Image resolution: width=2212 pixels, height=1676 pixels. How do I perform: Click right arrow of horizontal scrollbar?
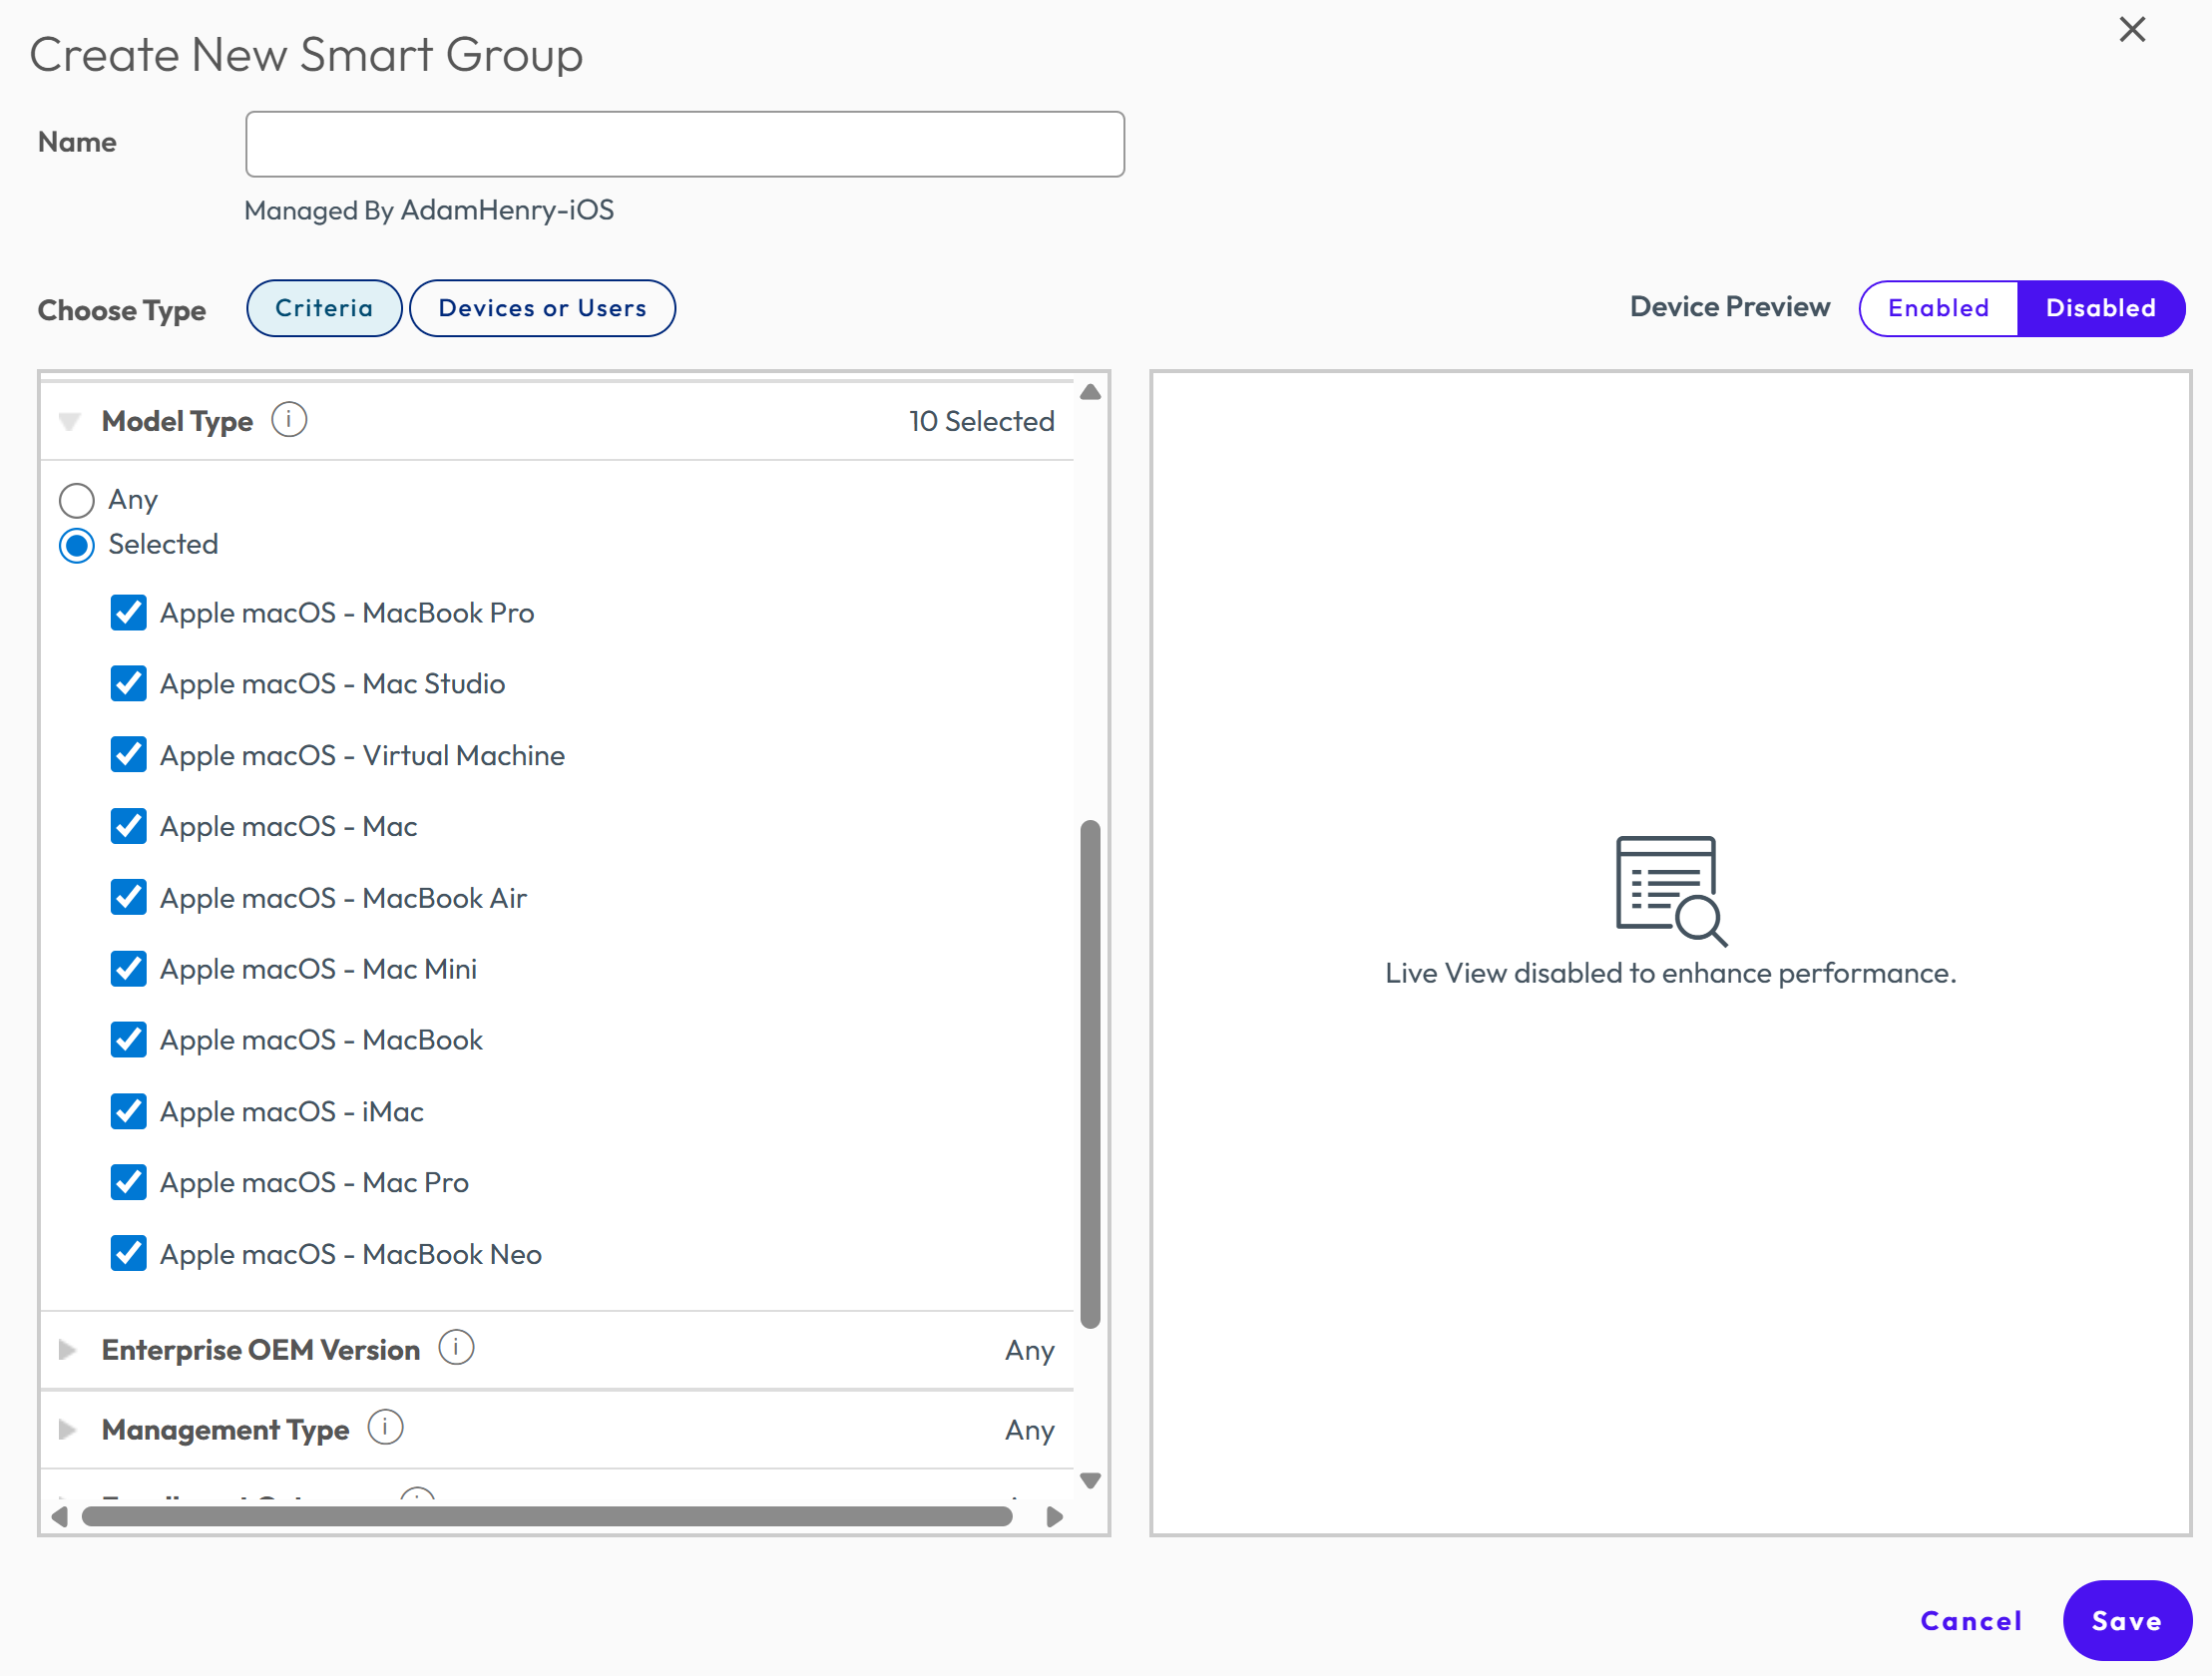coord(1054,1517)
